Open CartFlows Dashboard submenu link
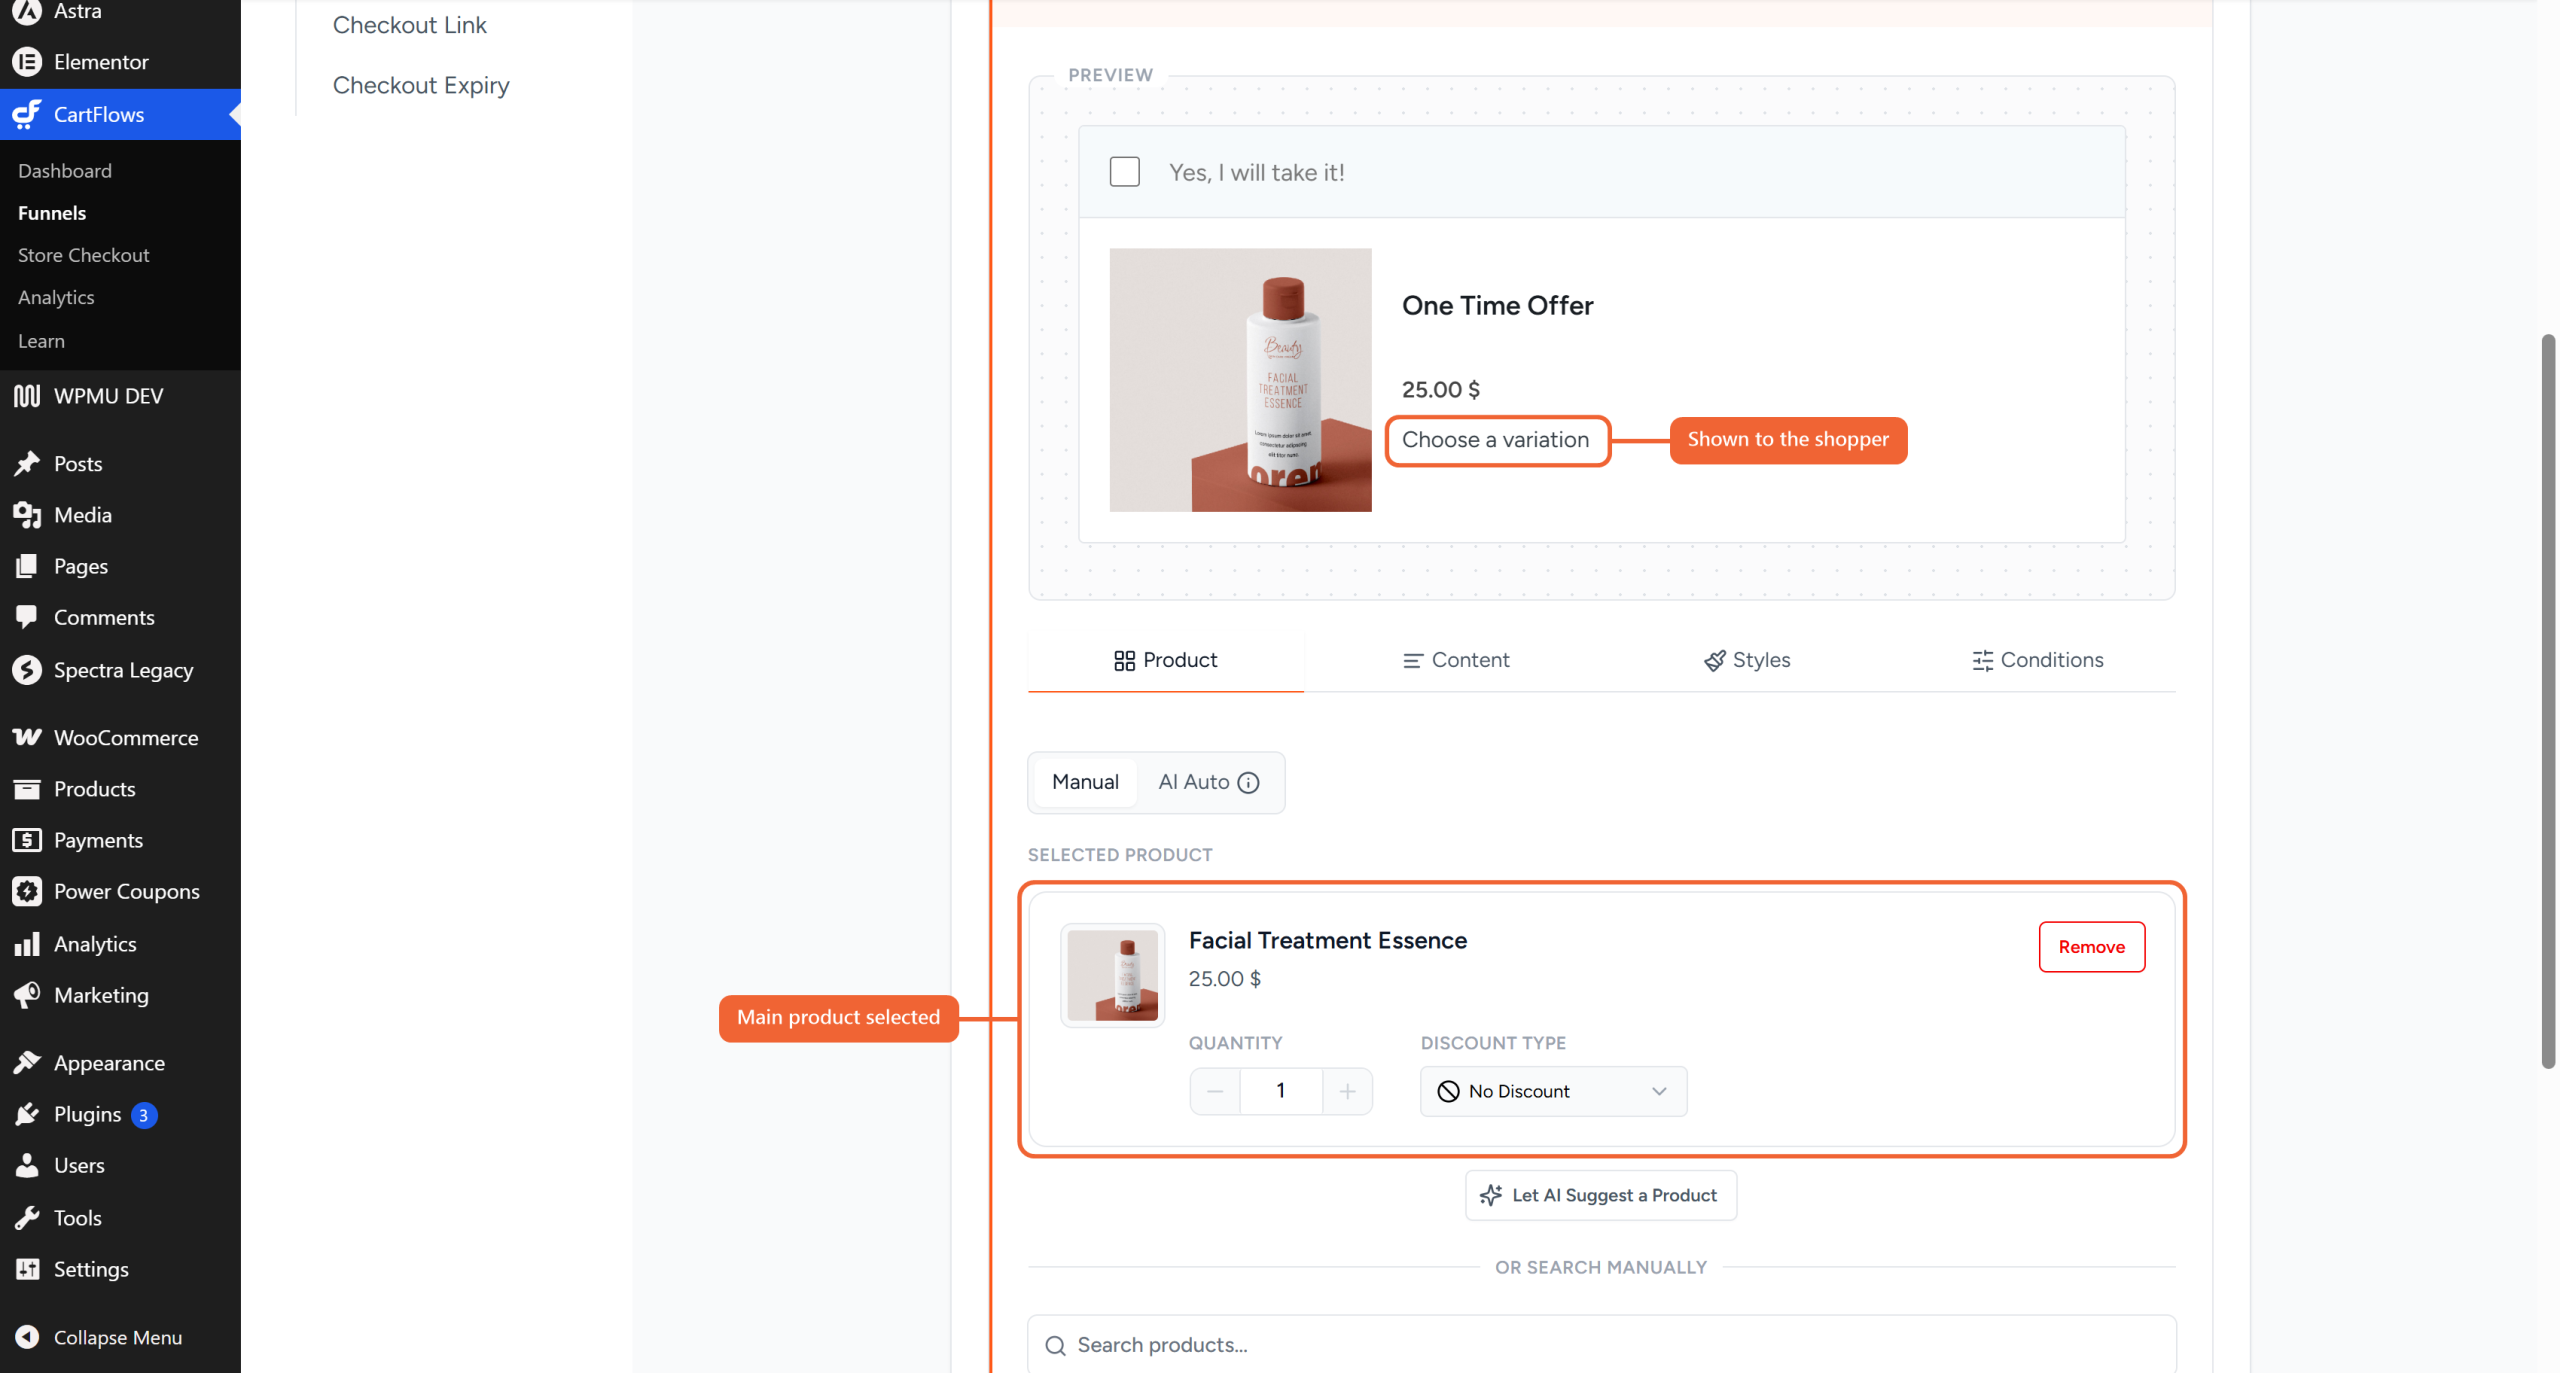This screenshot has height=1373, width=2560. 65,171
